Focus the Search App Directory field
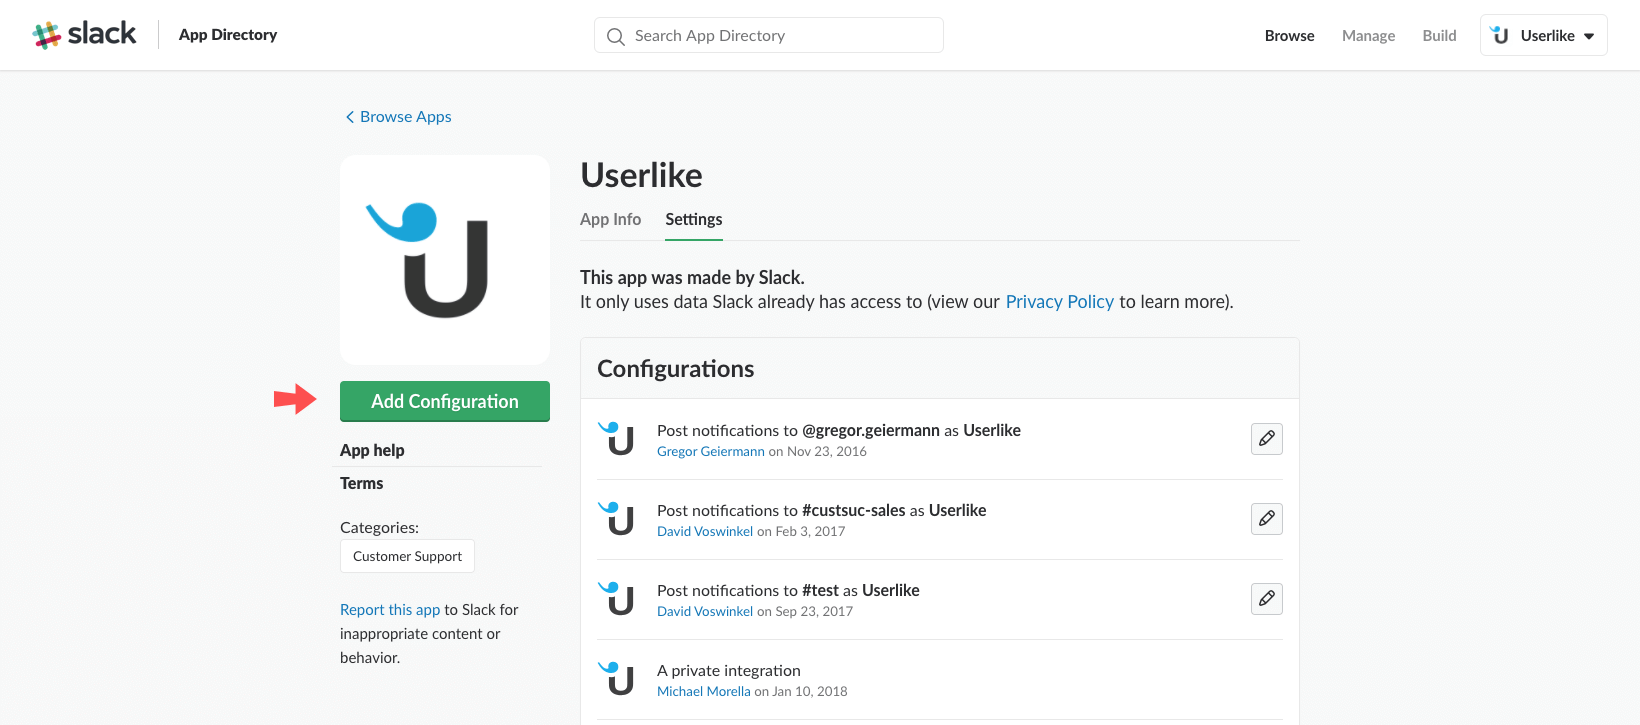This screenshot has width=1640, height=725. pos(769,35)
